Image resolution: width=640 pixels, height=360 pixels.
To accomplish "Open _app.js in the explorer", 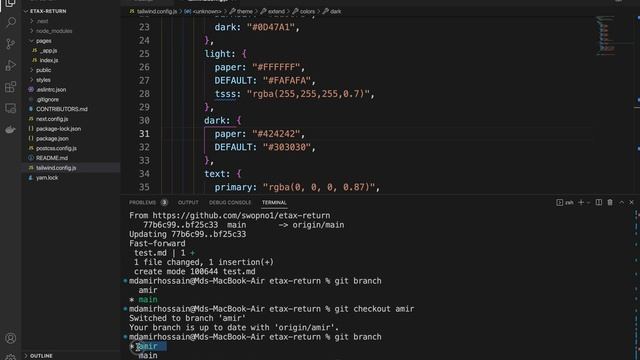I will pos(49,51).
